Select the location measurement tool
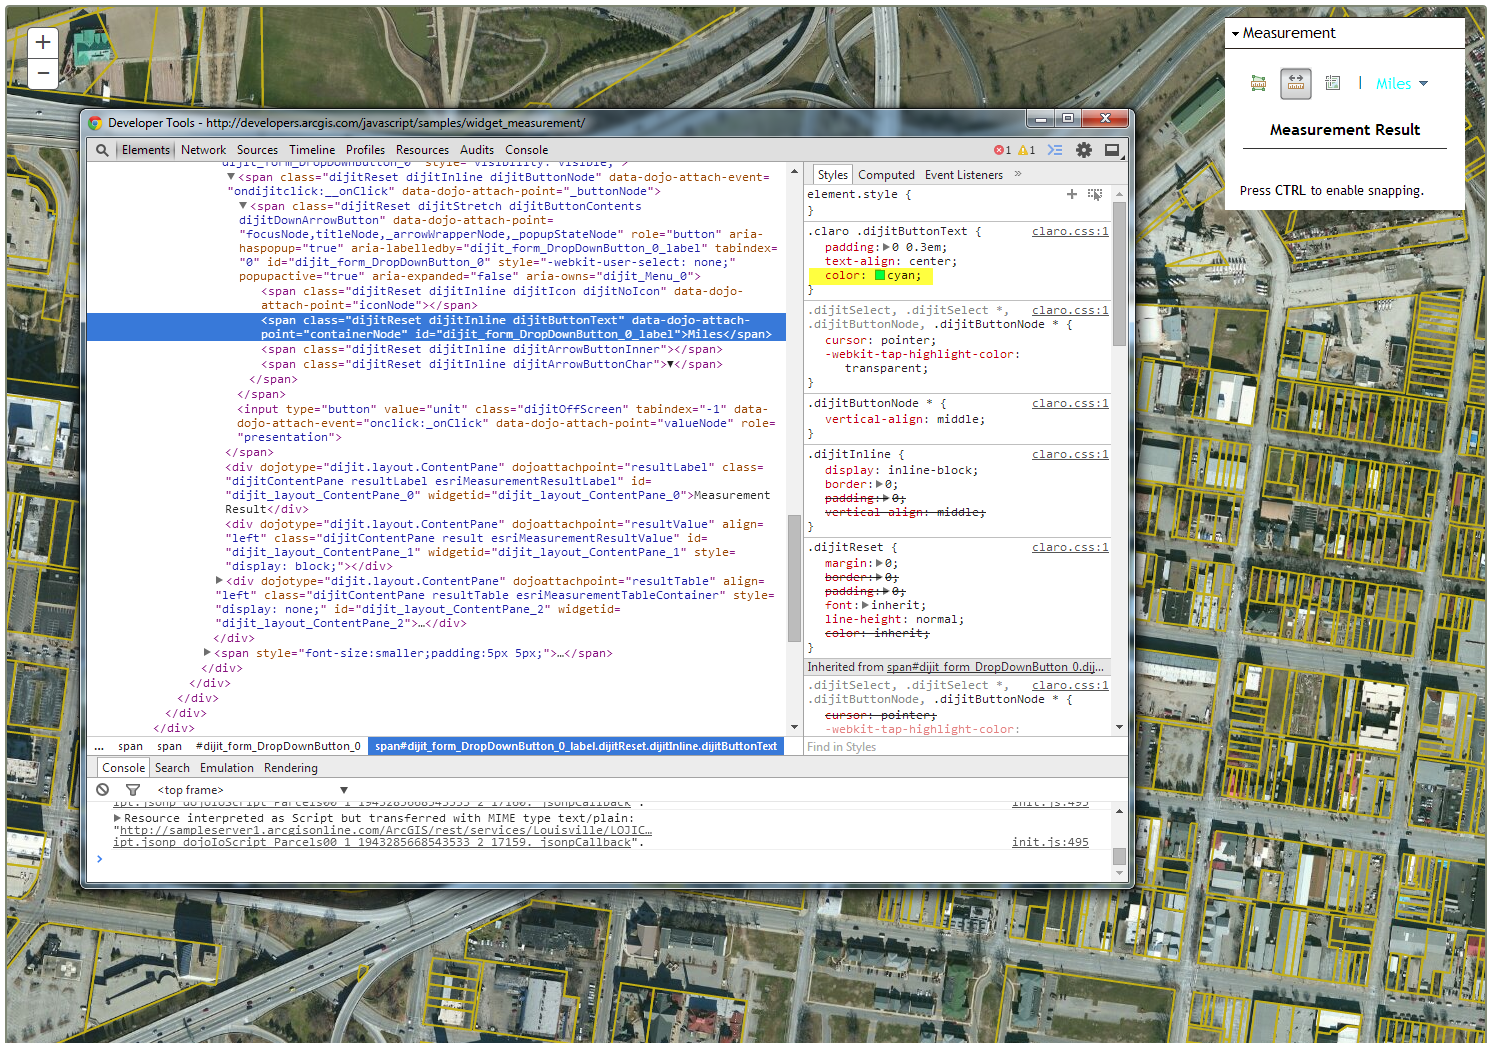Viewport: 1492px width, 1043px height. [x=1332, y=84]
